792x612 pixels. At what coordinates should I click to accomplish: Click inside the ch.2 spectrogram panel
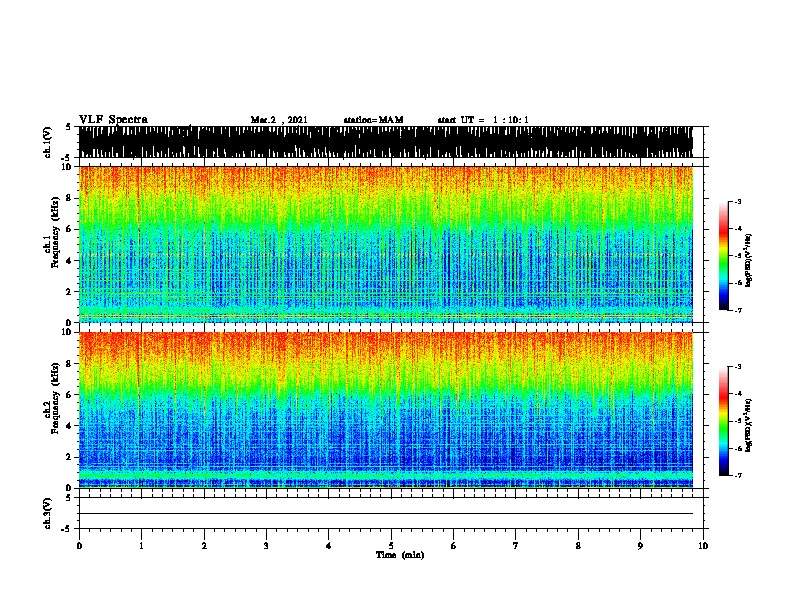(x=386, y=410)
